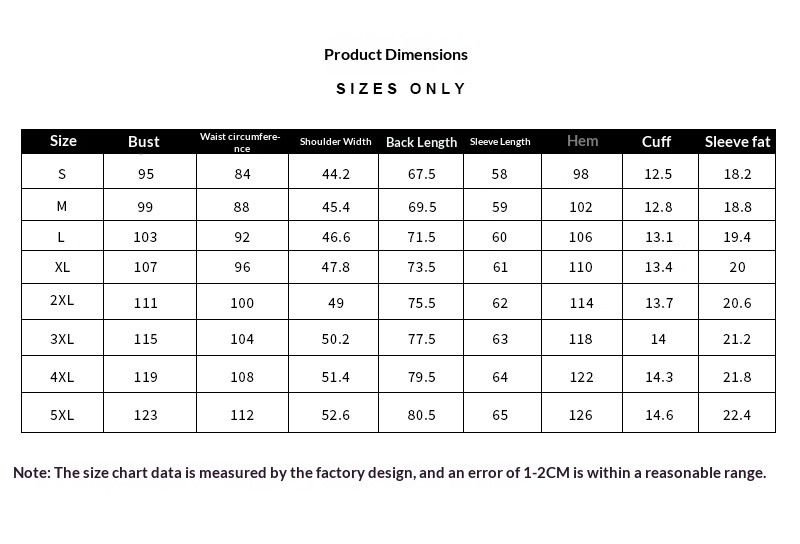
Task: Select the Hem column header
Action: 582,141
